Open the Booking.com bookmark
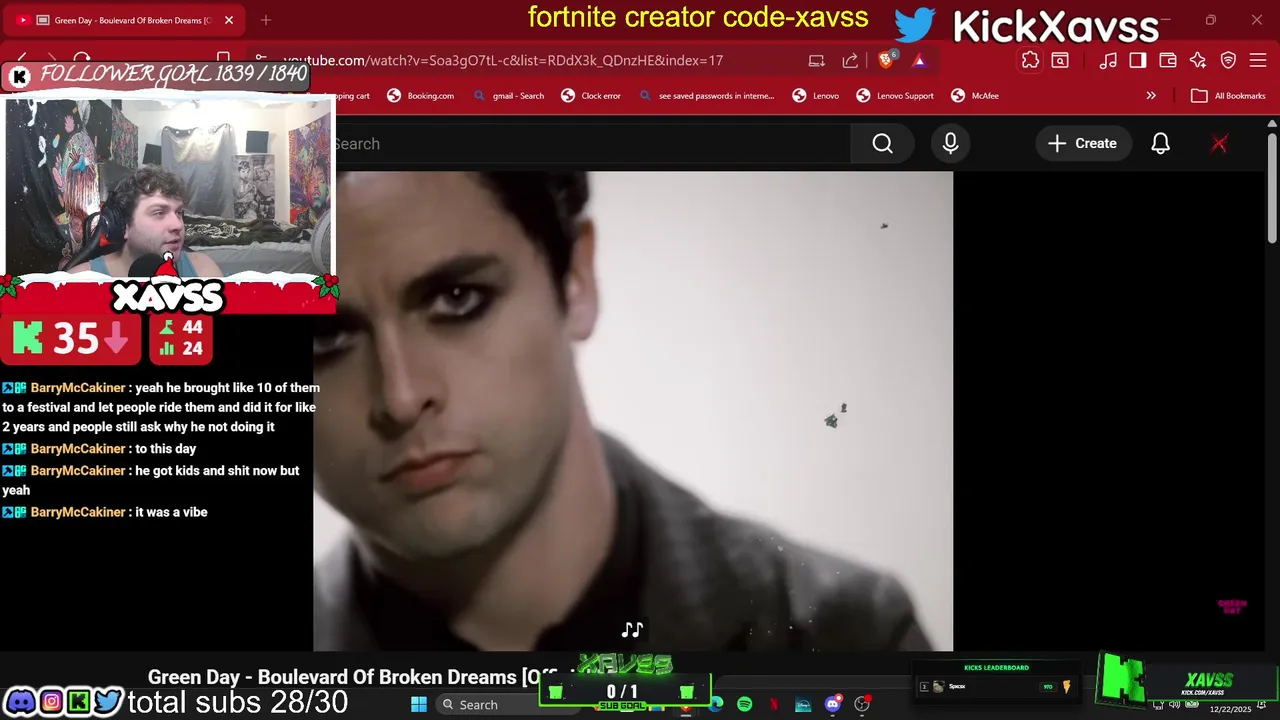 [x=420, y=96]
